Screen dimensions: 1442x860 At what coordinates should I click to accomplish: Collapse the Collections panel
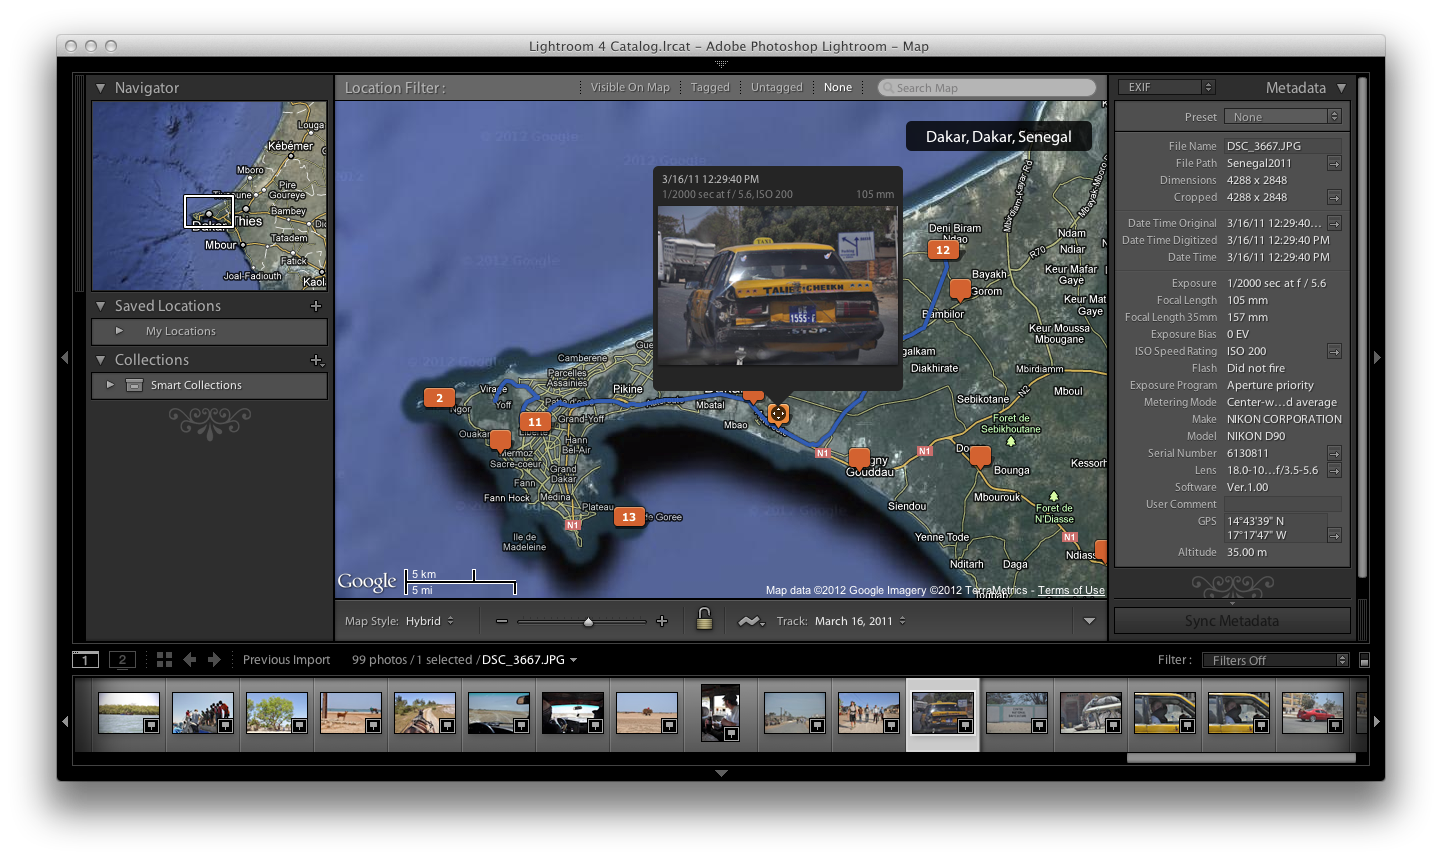[101, 360]
